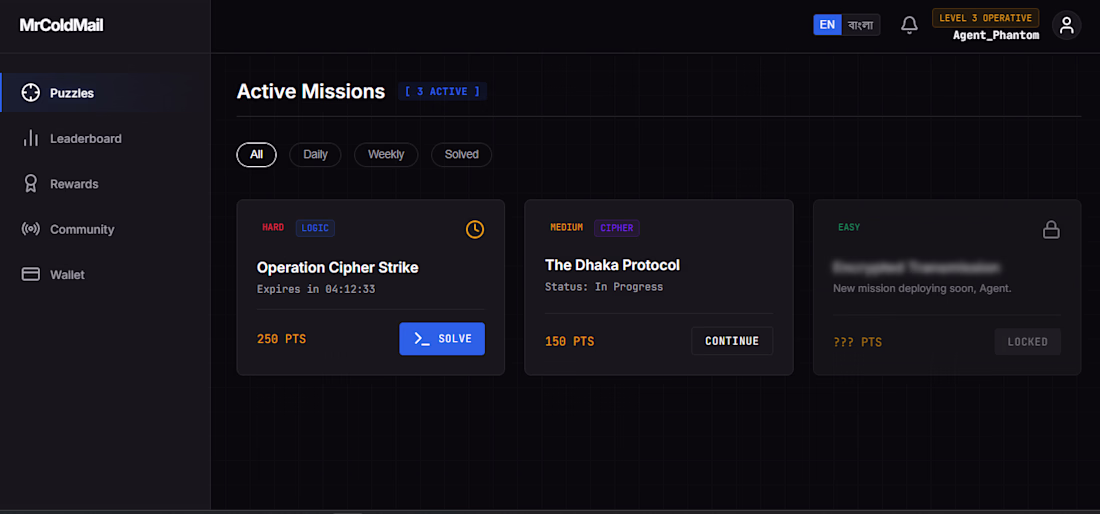Click the Community broadcast icon
The image size is (1100, 514).
pyautogui.click(x=30, y=229)
